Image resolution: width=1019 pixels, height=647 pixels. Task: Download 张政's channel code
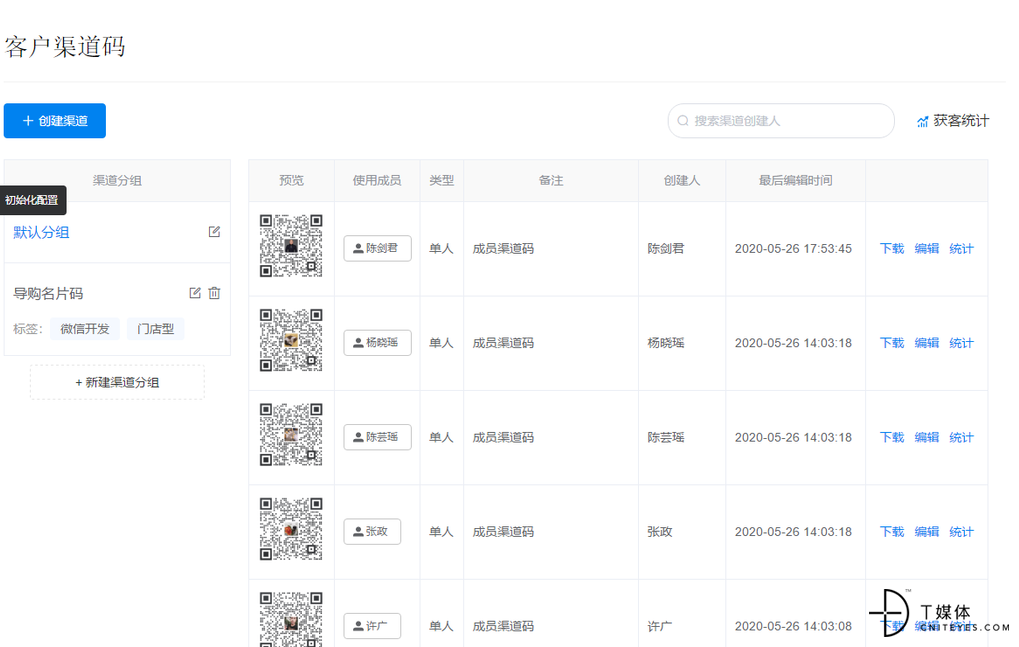(x=892, y=531)
